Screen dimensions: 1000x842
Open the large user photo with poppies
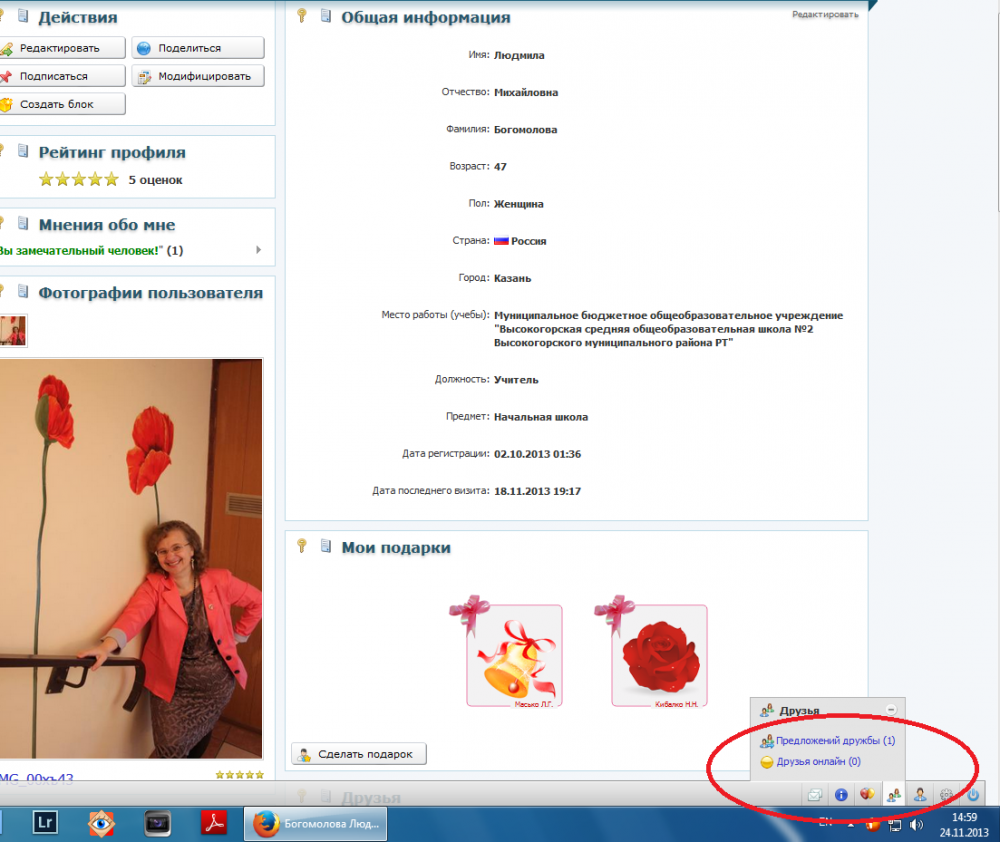(x=131, y=558)
